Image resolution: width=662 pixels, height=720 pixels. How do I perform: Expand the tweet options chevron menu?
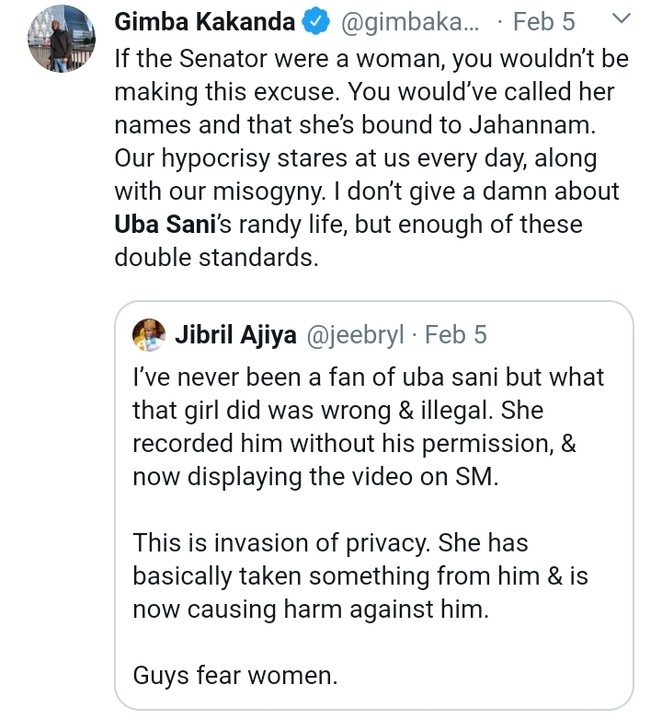pyautogui.click(x=620, y=20)
